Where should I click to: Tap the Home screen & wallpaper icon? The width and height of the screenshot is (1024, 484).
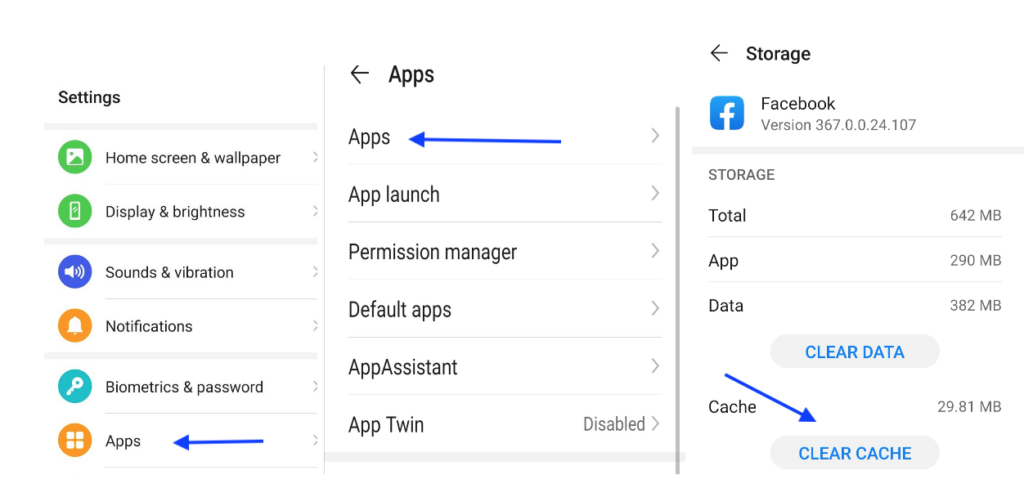coord(75,158)
